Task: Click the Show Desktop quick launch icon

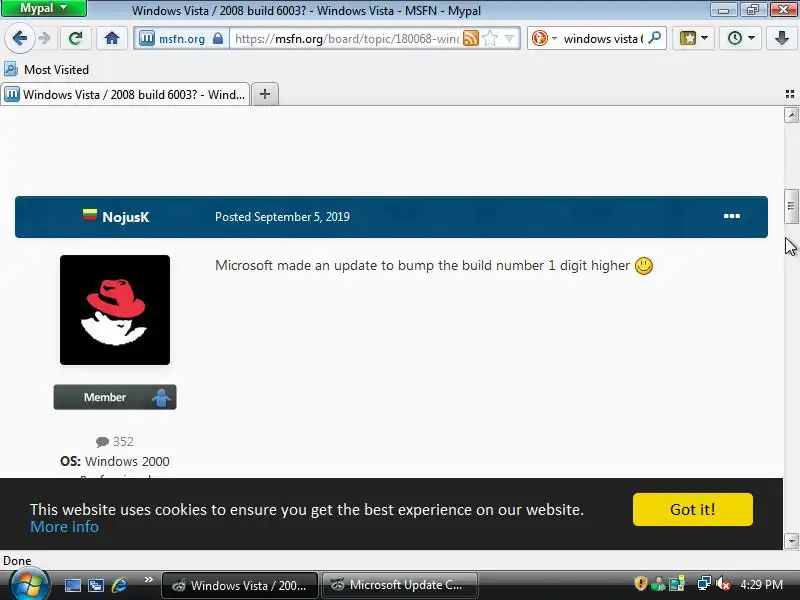Action: click(72, 585)
